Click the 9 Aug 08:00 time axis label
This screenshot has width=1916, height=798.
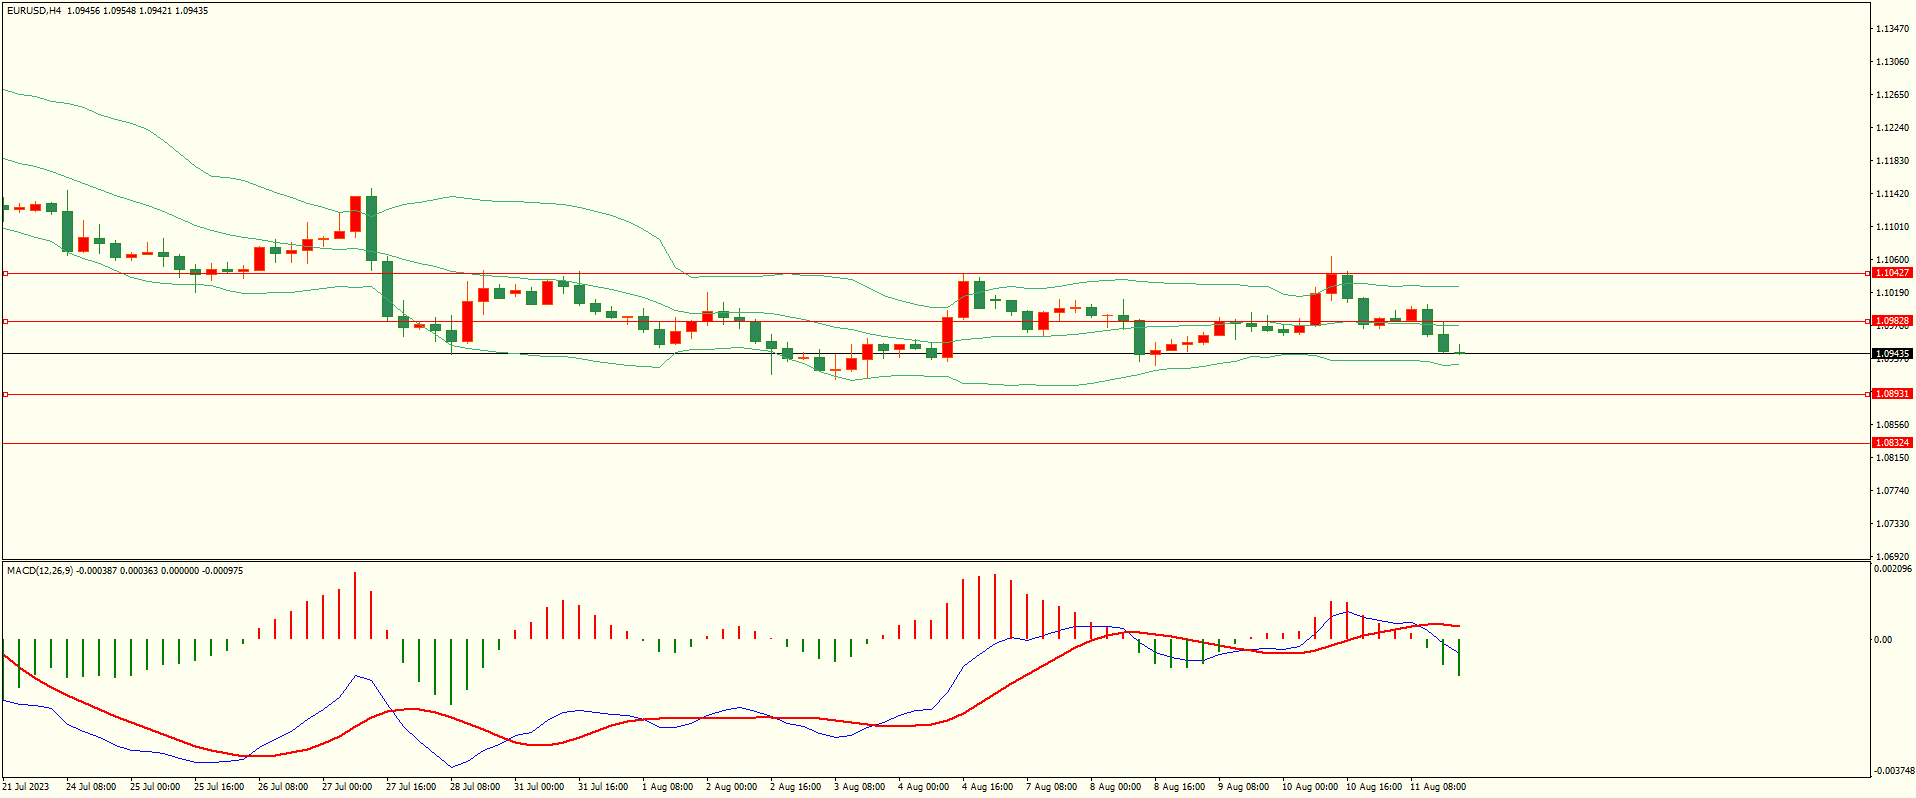coord(1243,787)
